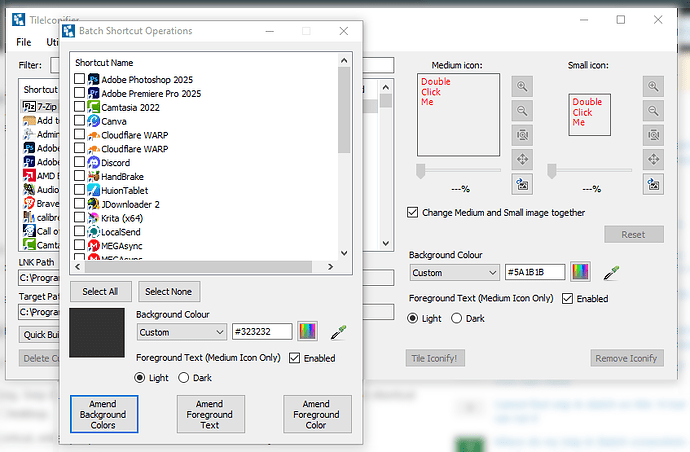
Task: Click the JDownloader 2 icon
Action: [93, 204]
